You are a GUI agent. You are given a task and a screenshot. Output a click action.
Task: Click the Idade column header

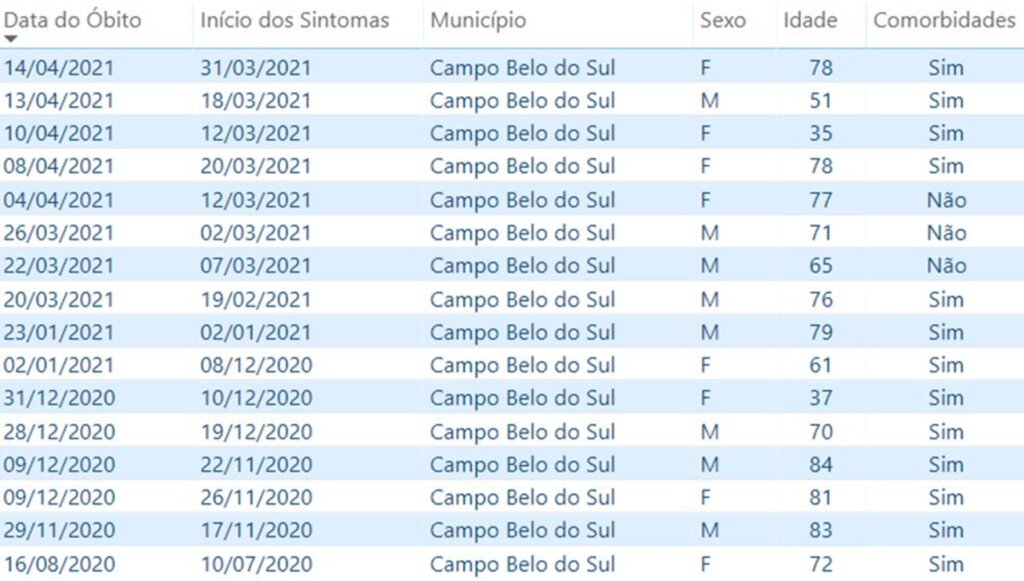(810, 20)
